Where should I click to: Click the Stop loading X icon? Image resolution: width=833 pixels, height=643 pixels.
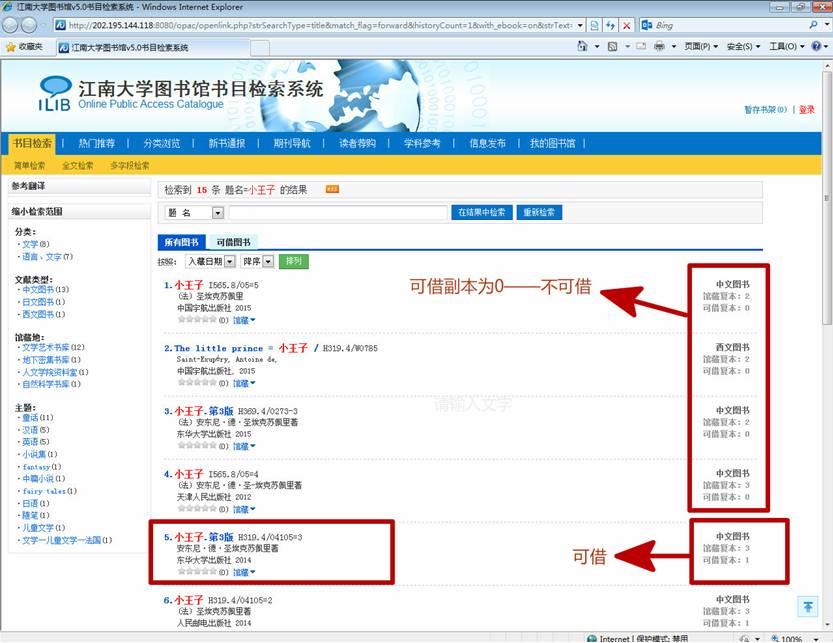pos(627,24)
